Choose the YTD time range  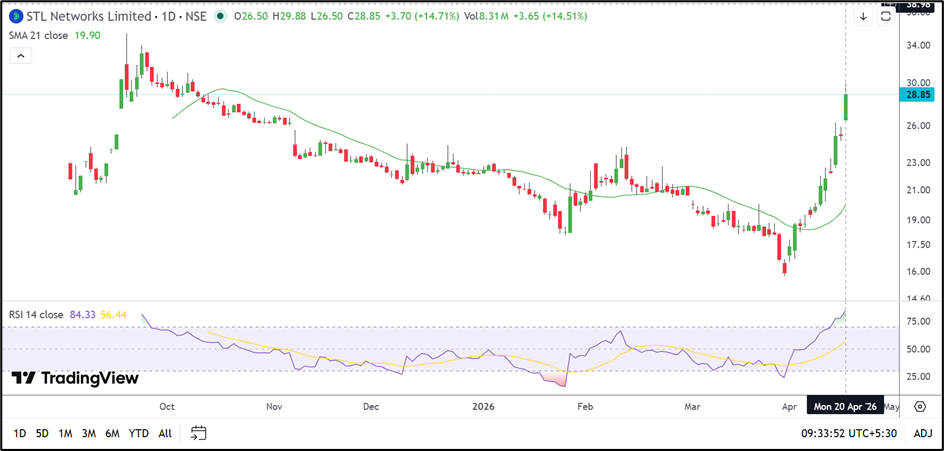coord(139,433)
